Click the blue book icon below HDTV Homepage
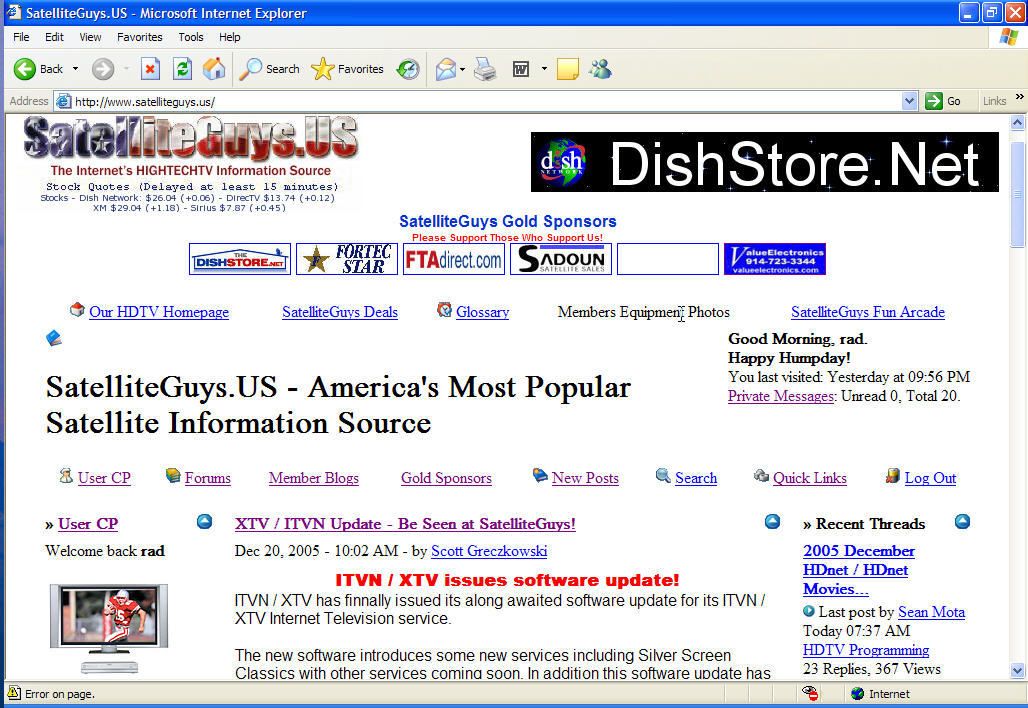Viewport: 1028px width, 708px height. tap(54, 338)
